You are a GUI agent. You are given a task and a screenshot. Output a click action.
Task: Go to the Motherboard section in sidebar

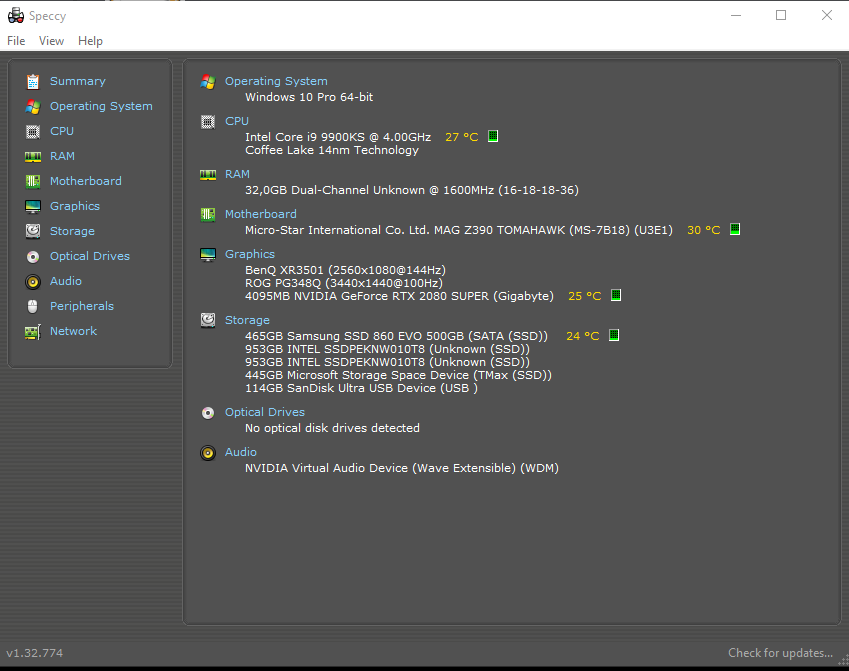coord(86,181)
